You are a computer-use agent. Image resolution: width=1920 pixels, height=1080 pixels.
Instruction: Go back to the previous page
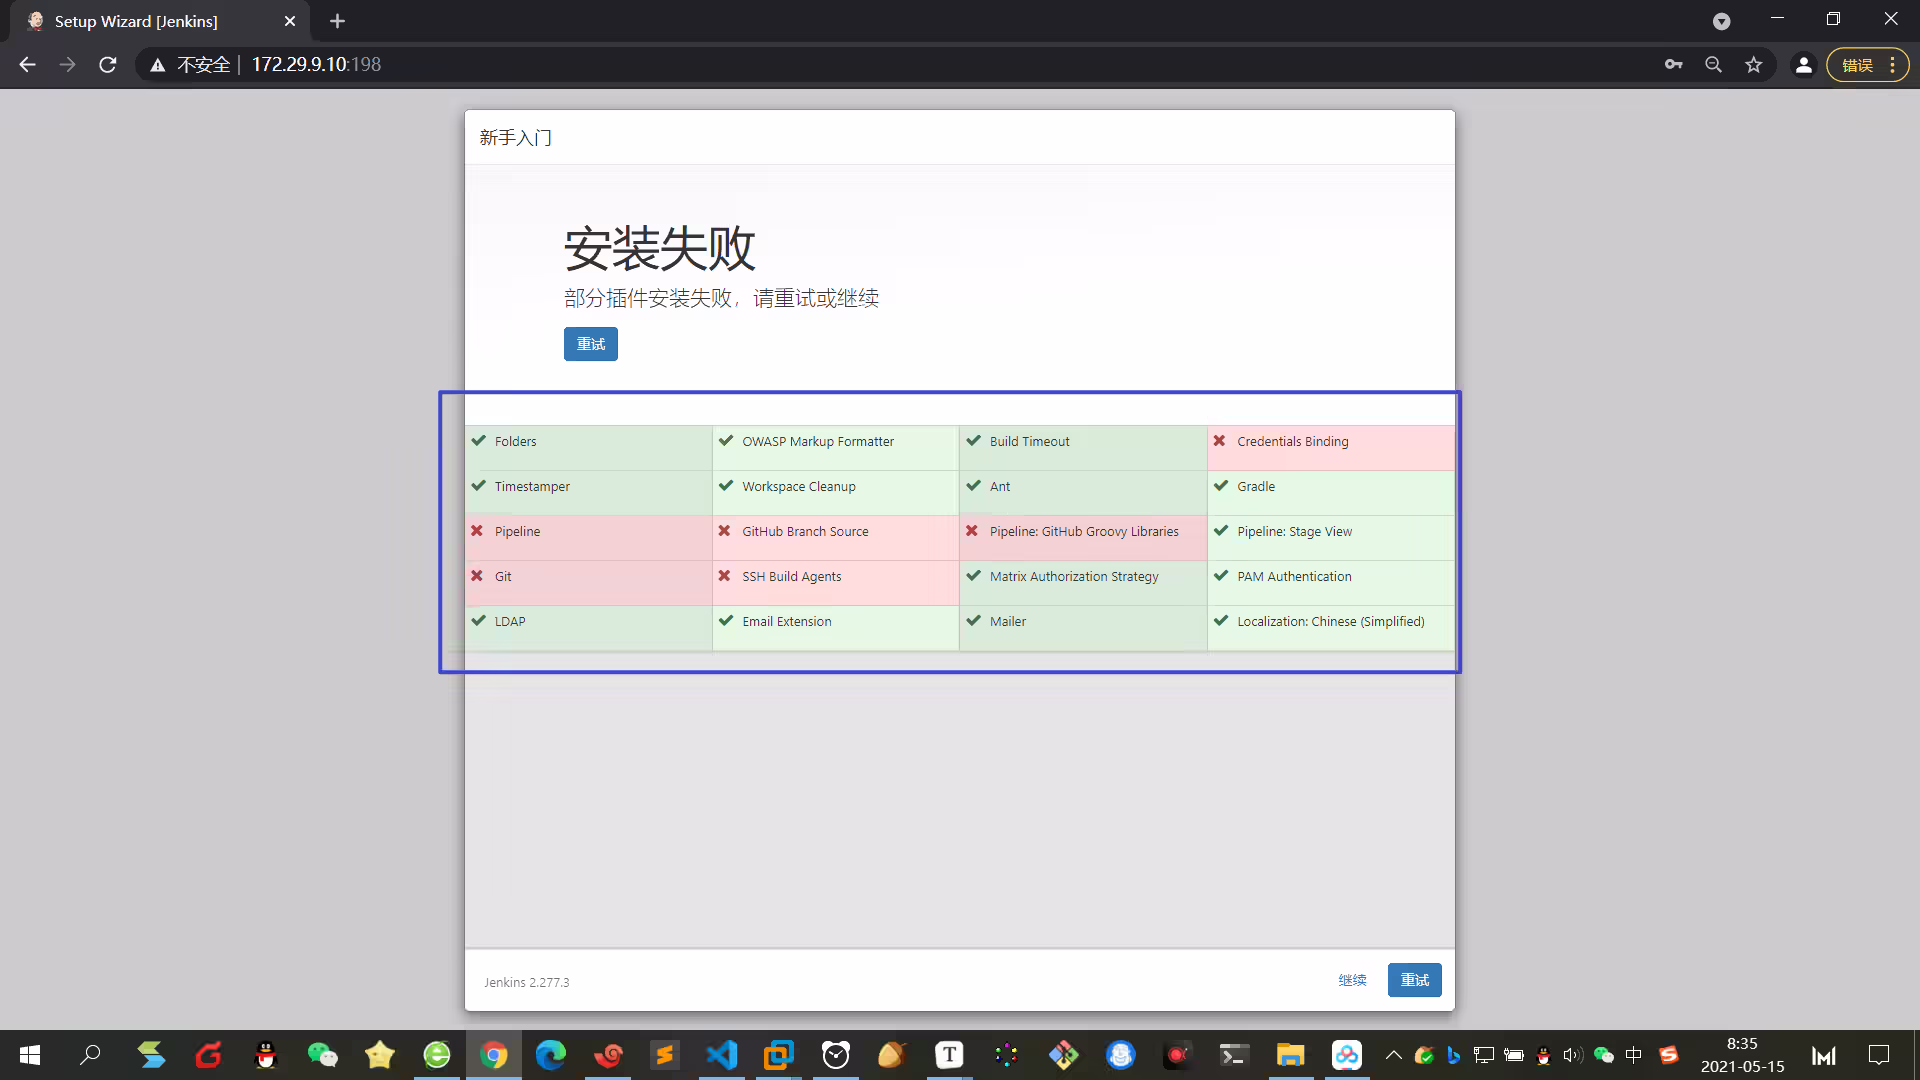click(27, 65)
